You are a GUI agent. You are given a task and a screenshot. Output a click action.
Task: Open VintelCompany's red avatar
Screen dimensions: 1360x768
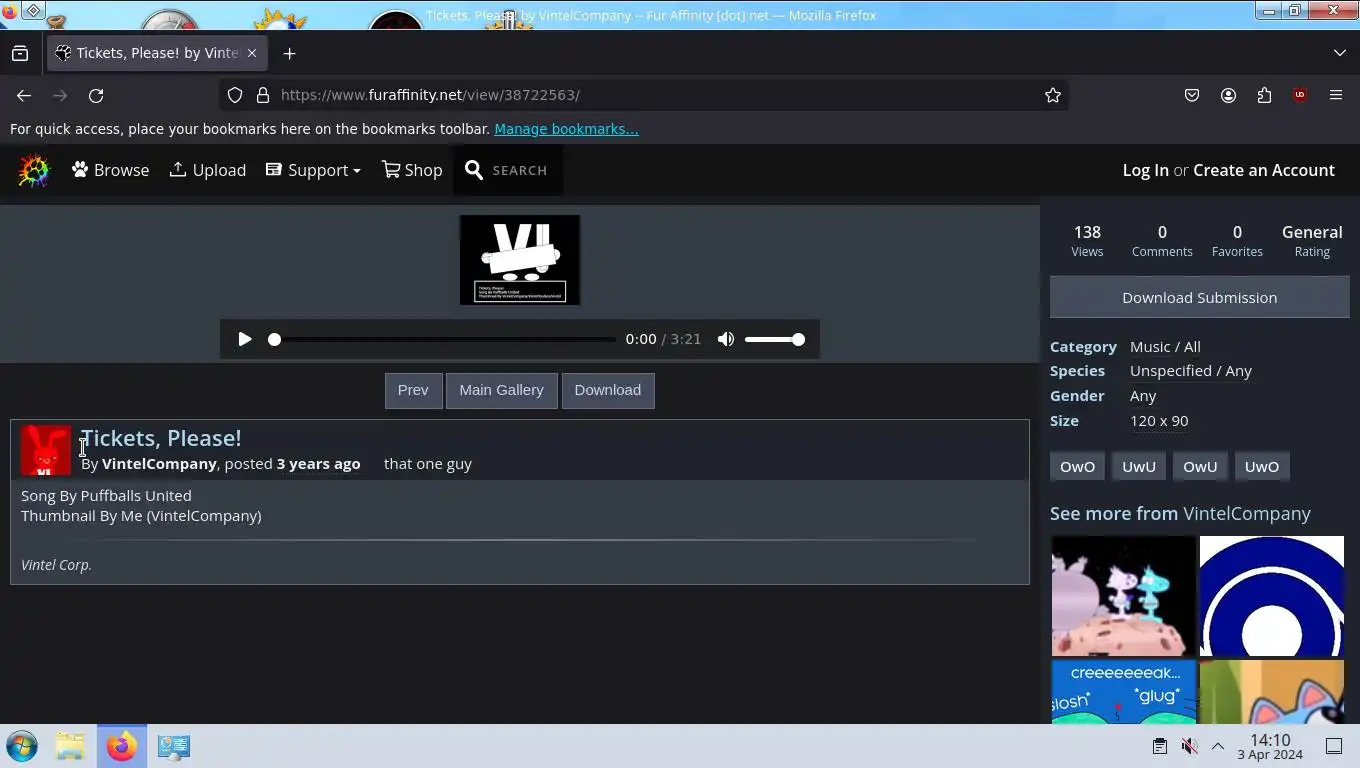pos(45,450)
